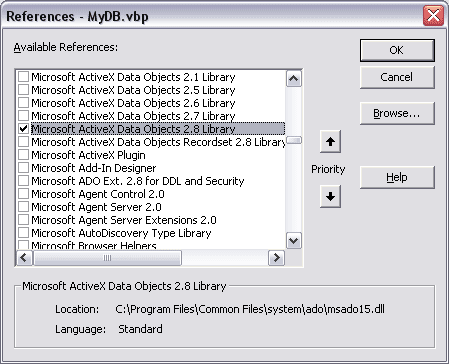The image size is (449, 364).
Task: Uncheck Microsoft ActiveX Data Objects 2.8 Library
Action: click(23, 129)
